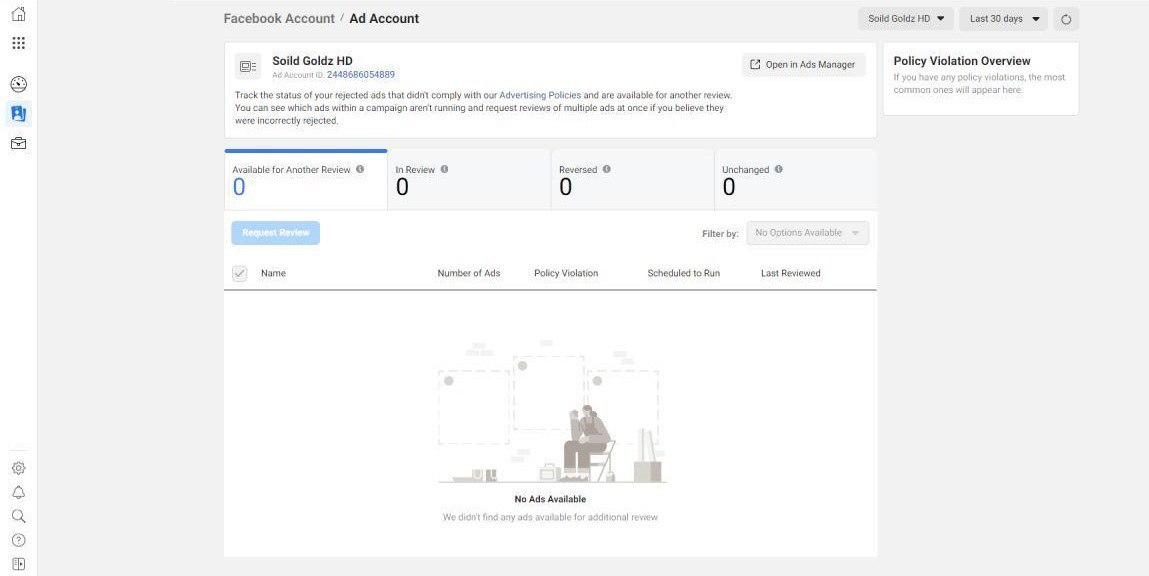
Task: Go to Facebook Account breadcrumb
Action: pos(279,19)
